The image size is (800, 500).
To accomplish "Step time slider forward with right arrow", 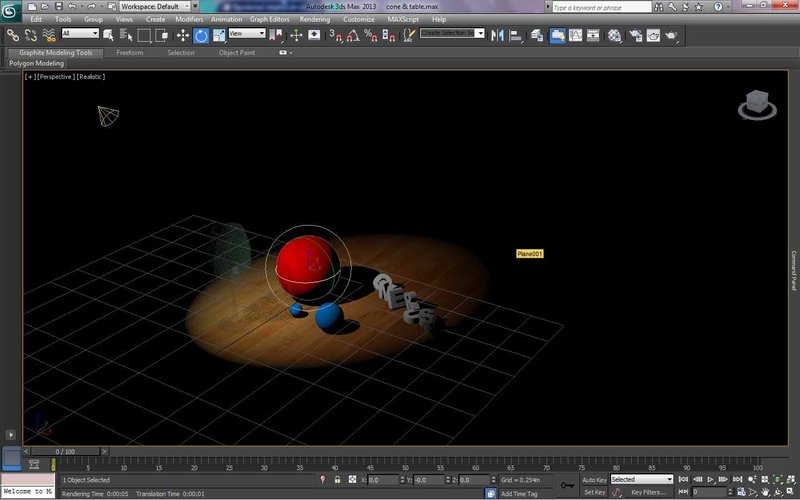I will 104,452.
